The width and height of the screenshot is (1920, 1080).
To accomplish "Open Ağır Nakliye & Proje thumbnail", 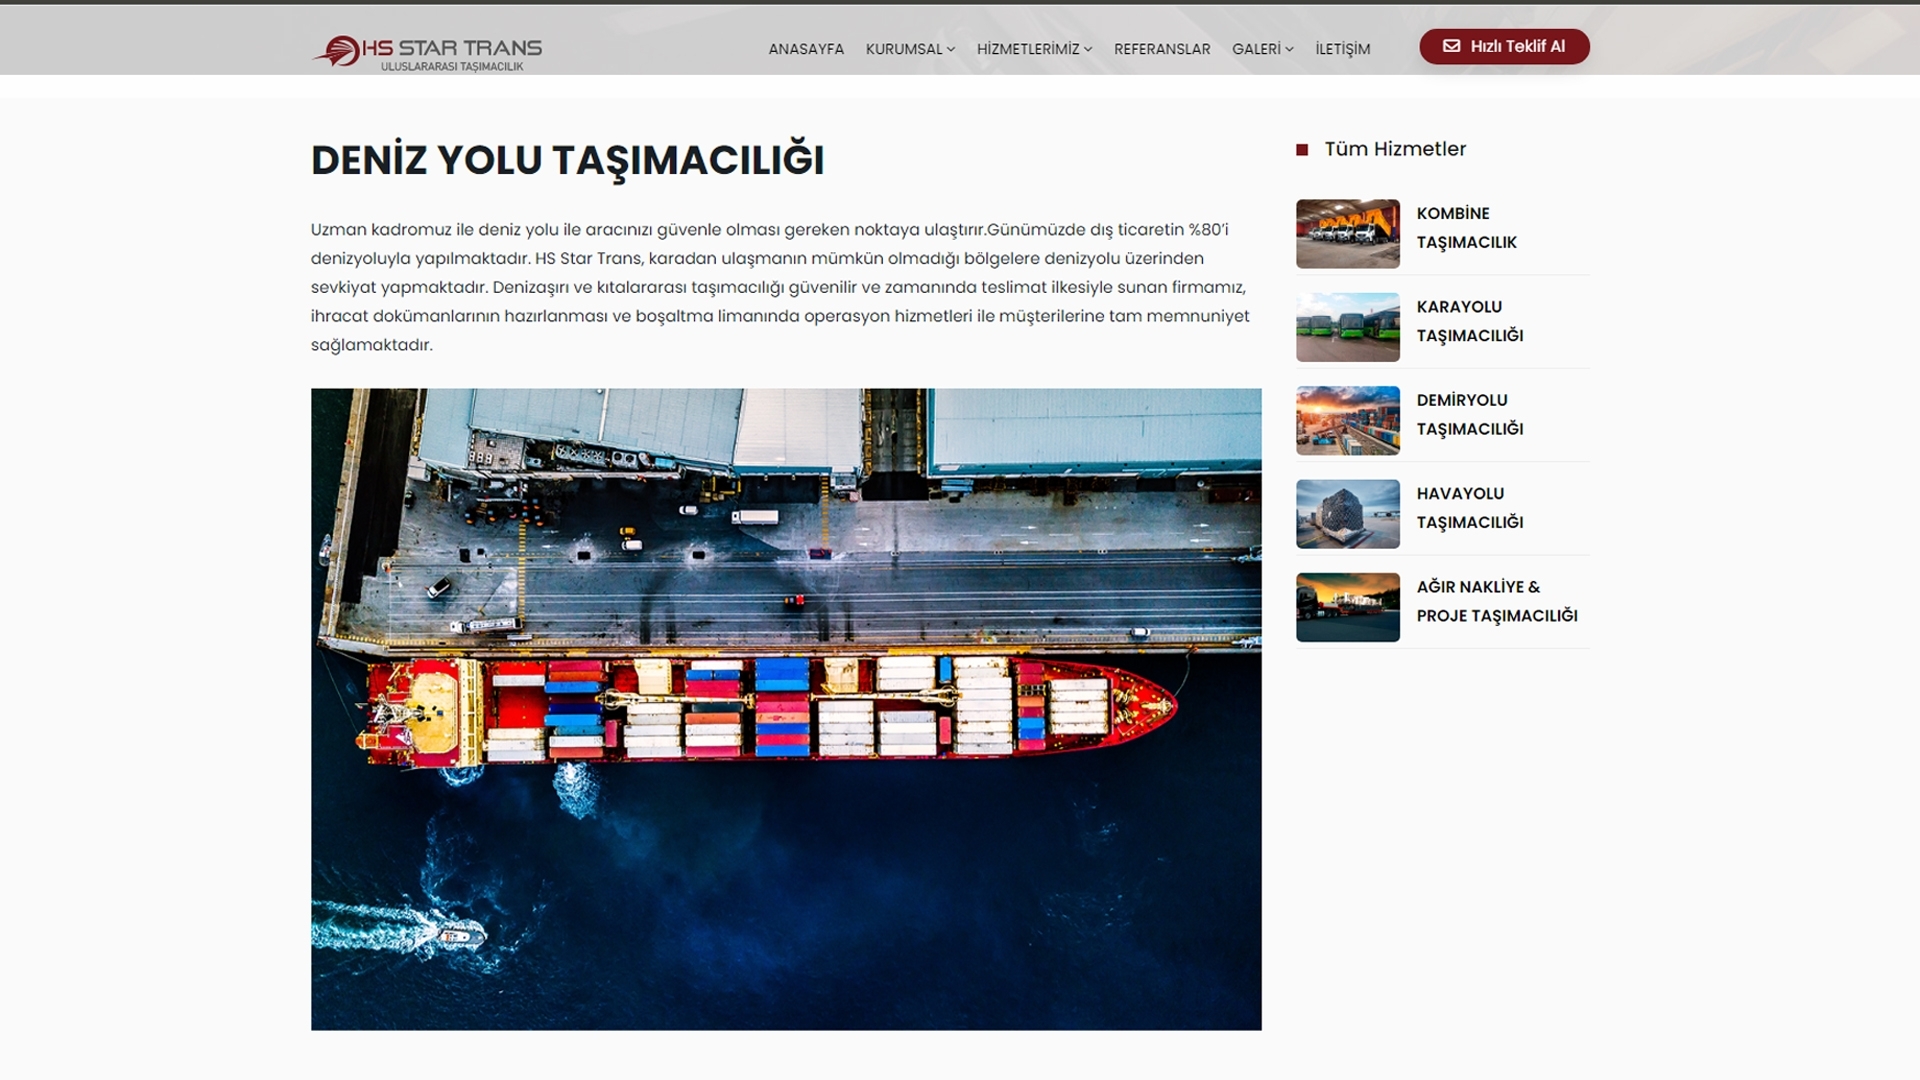I will (1348, 607).
